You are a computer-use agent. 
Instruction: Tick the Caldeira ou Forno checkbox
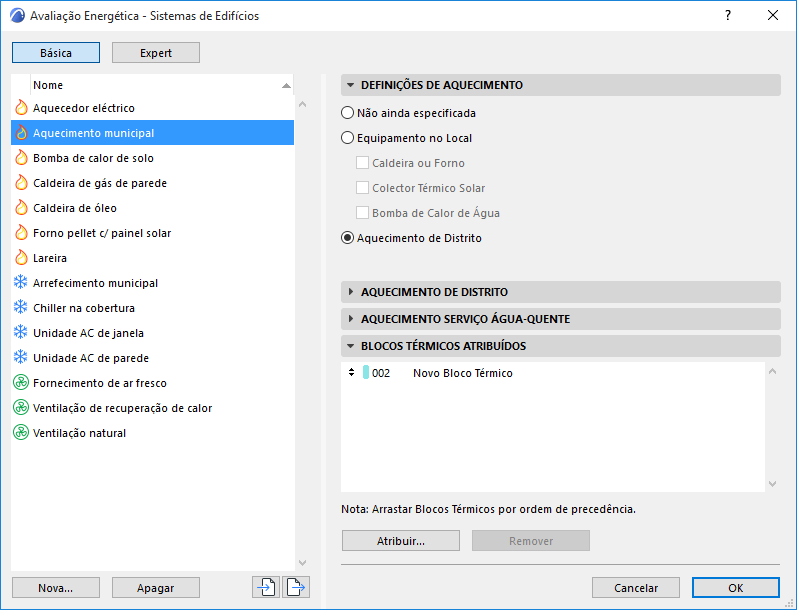(x=362, y=163)
